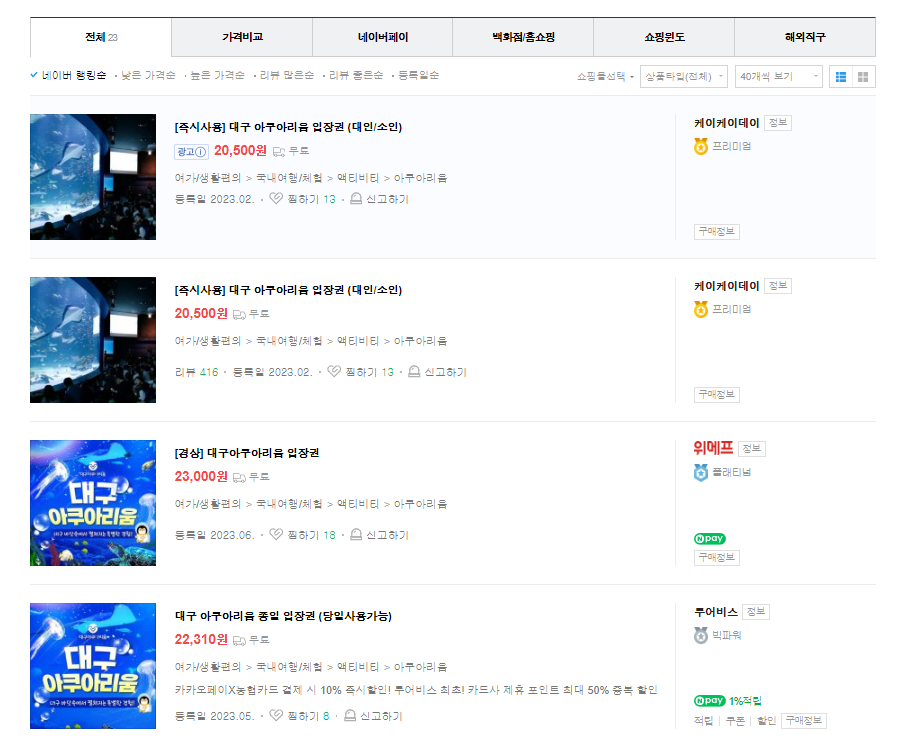This screenshot has height=741, width=902.
Task: Open [경상] 대구아쿠아리움 입장권 listing
Action: point(247,453)
